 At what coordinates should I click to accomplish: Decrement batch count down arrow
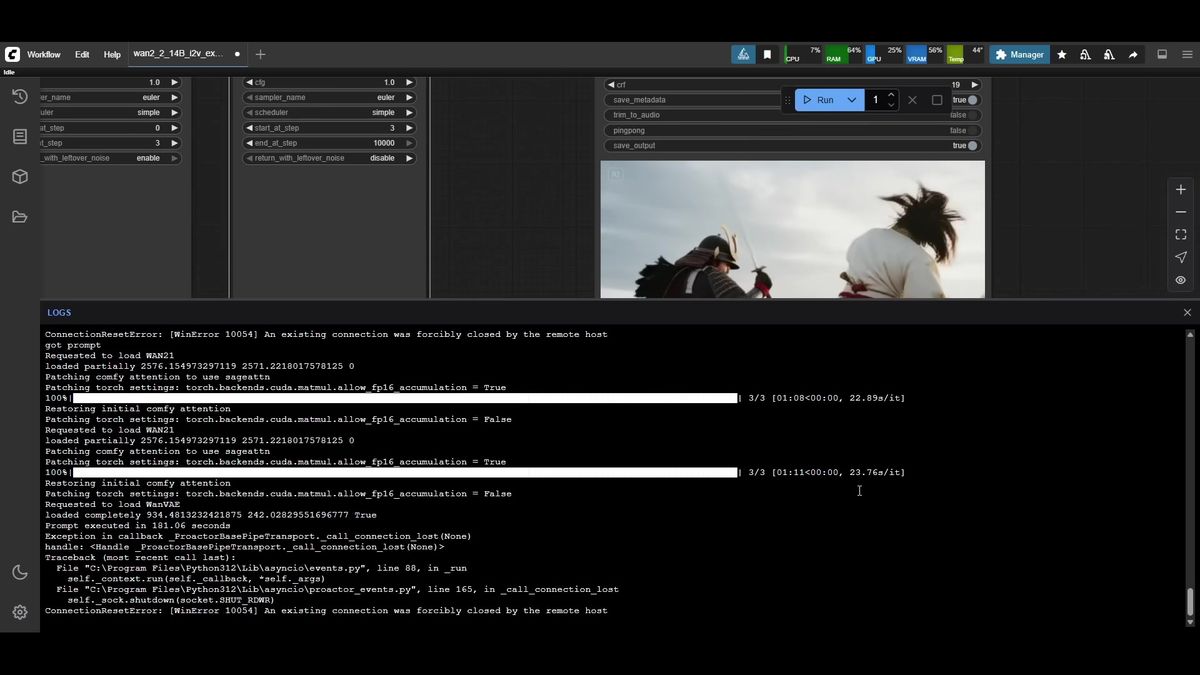[891, 105]
